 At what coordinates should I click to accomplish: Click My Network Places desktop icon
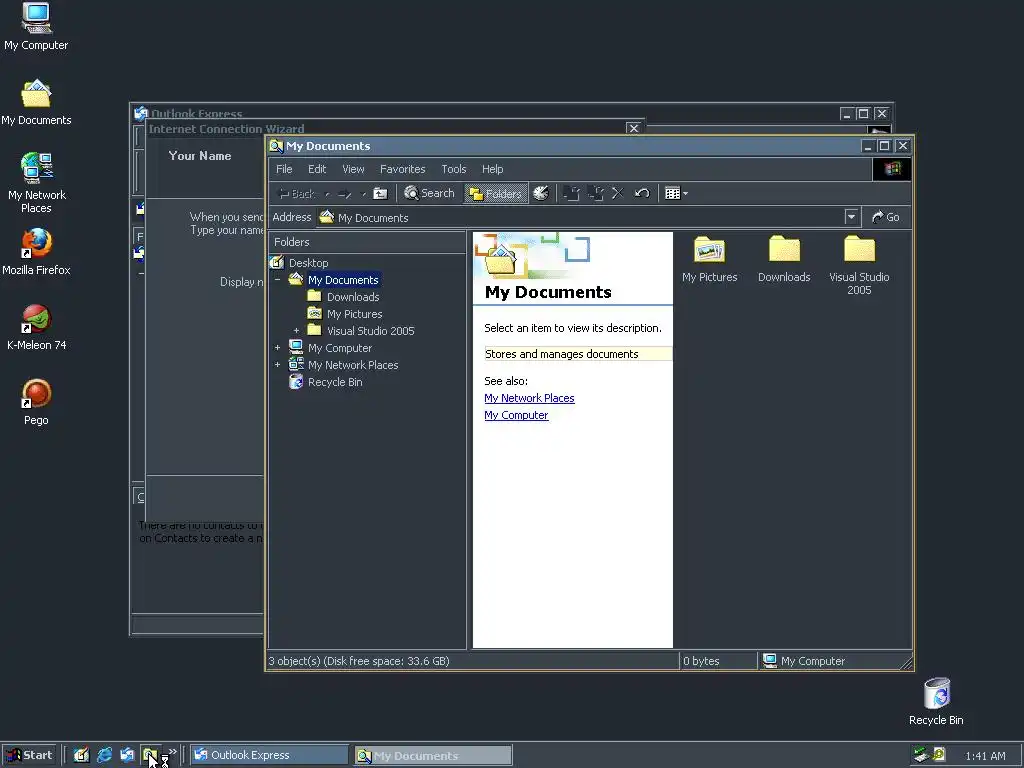click(36, 183)
